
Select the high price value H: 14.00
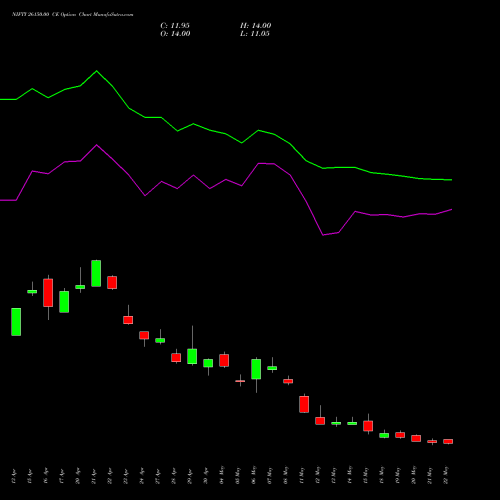click(x=256, y=26)
